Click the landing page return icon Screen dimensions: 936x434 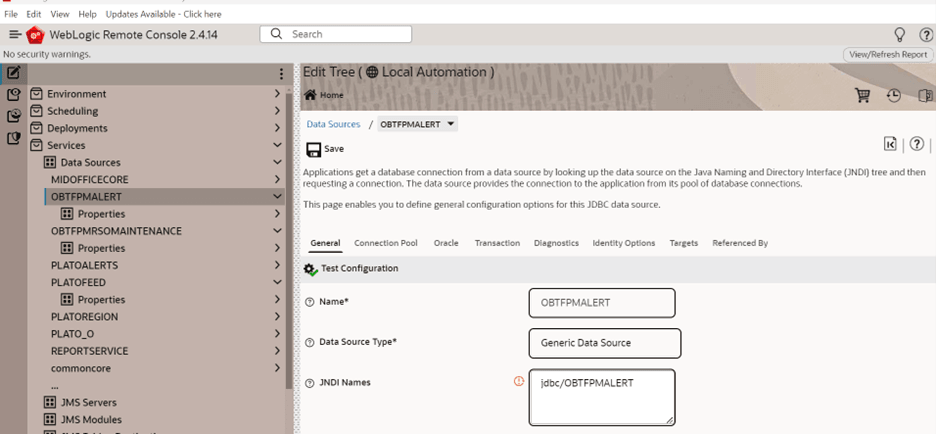tap(891, 144)
